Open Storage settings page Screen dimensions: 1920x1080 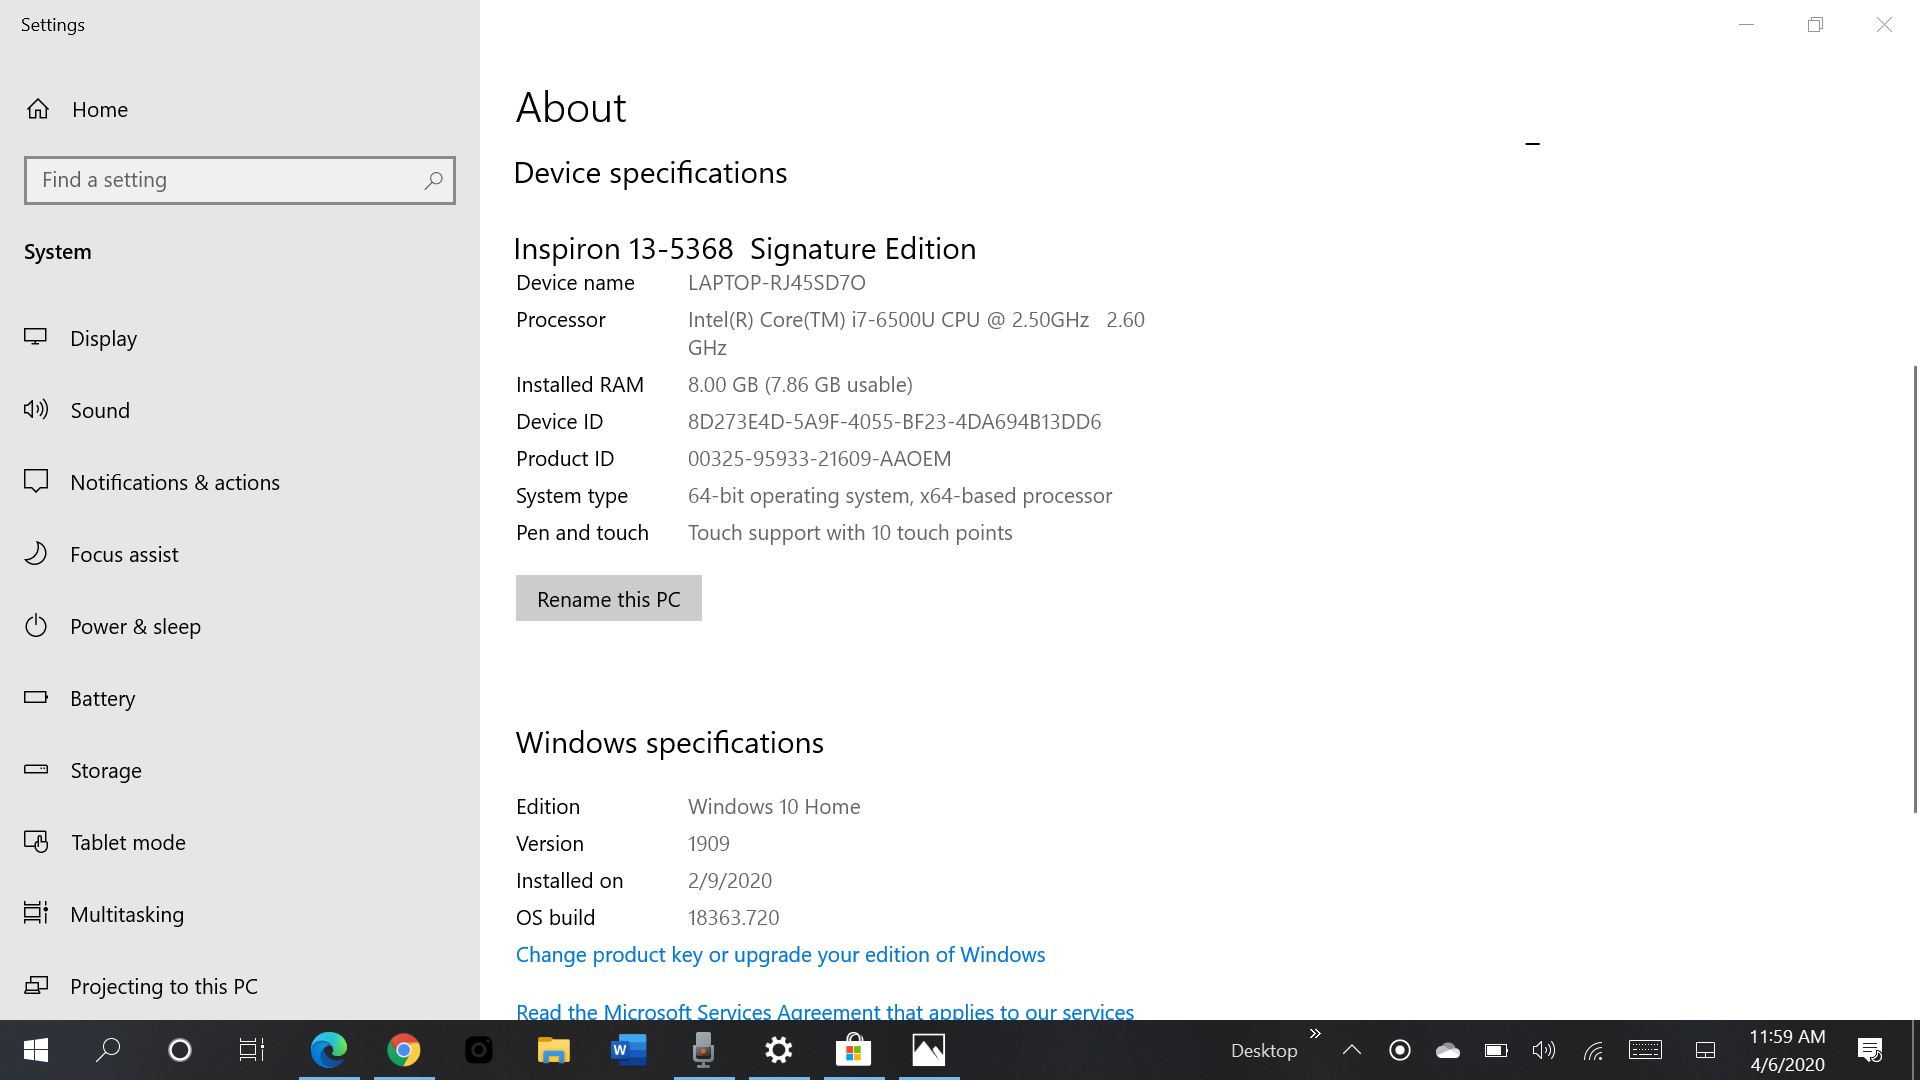[83, 770]
